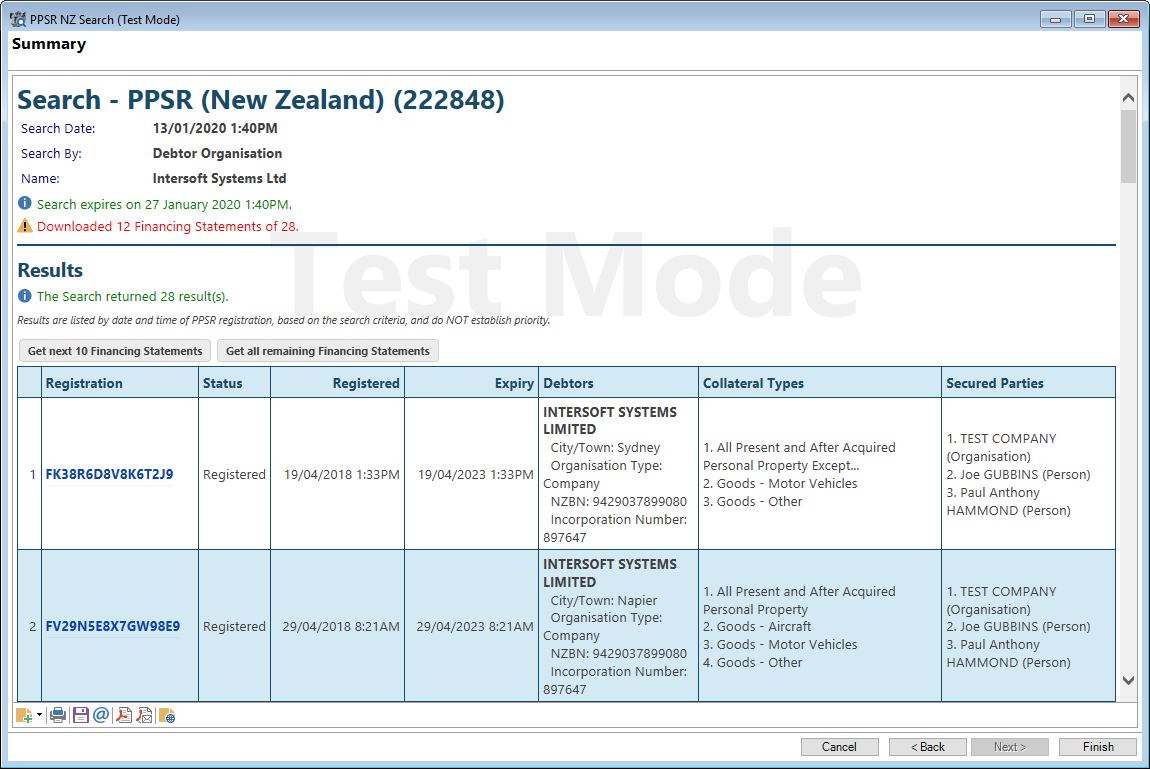
Task: Go back with the < Back button
Action: point(928,746)
